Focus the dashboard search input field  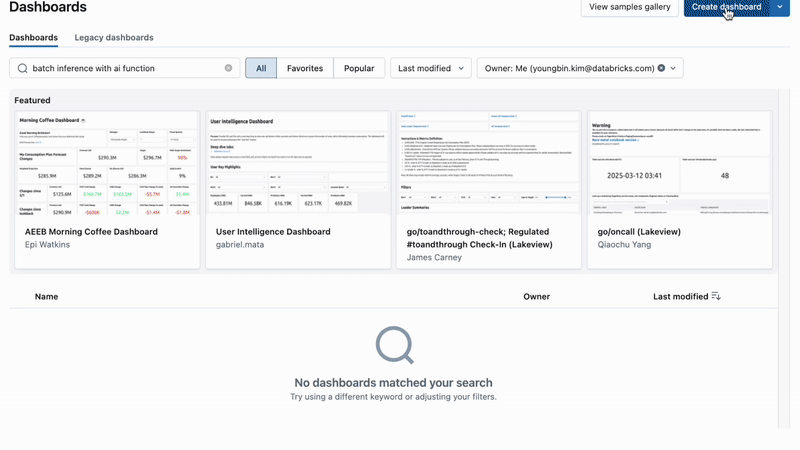pos(124,68)
